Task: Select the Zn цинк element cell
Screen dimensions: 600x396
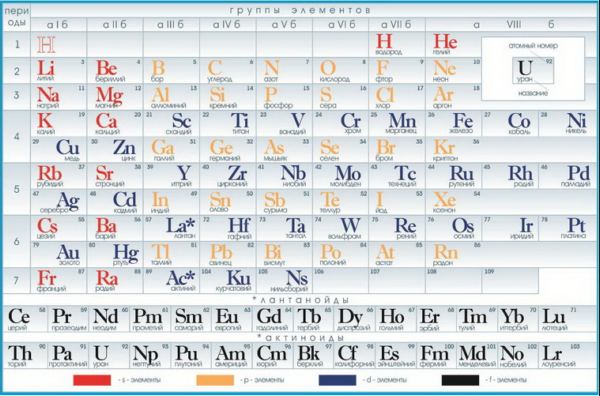Action: tap(115, 150)
